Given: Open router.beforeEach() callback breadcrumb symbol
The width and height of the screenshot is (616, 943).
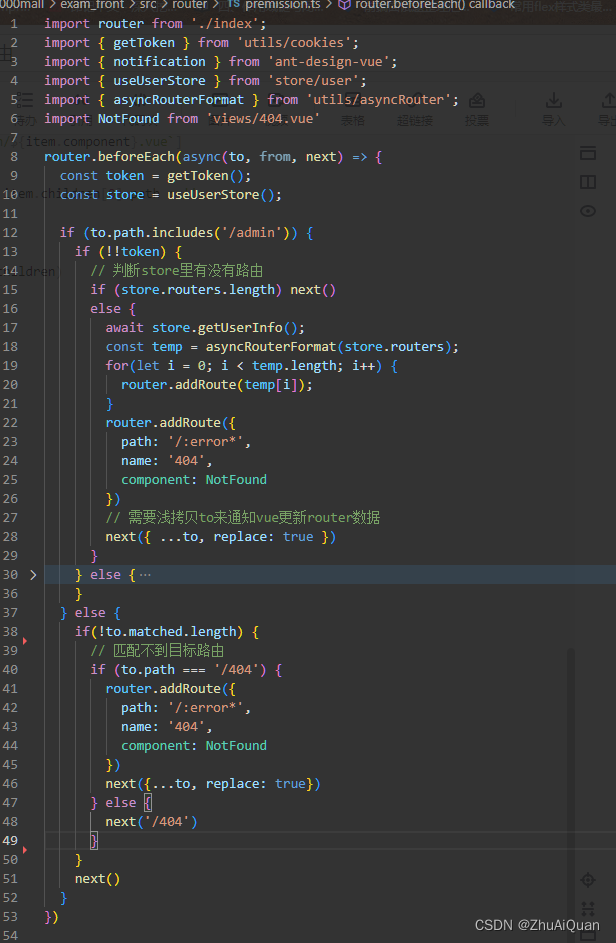Looking at the screenshot, I should (x=435, y=4).
